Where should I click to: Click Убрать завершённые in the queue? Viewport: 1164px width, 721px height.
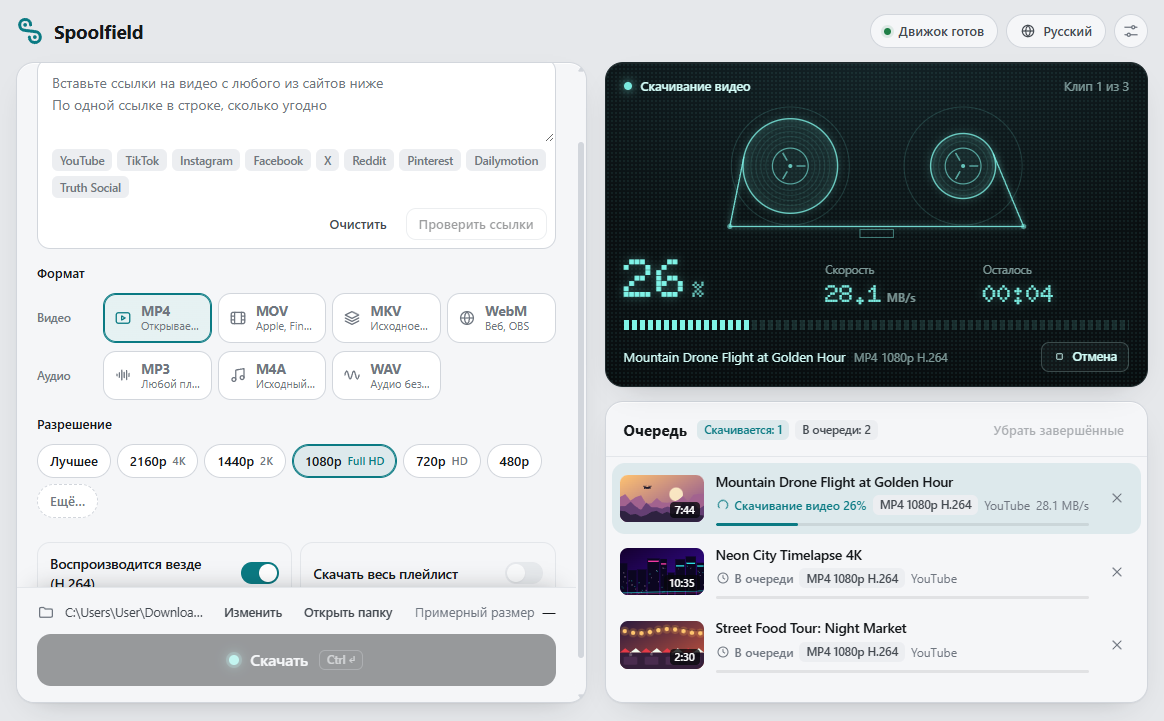1058,430
